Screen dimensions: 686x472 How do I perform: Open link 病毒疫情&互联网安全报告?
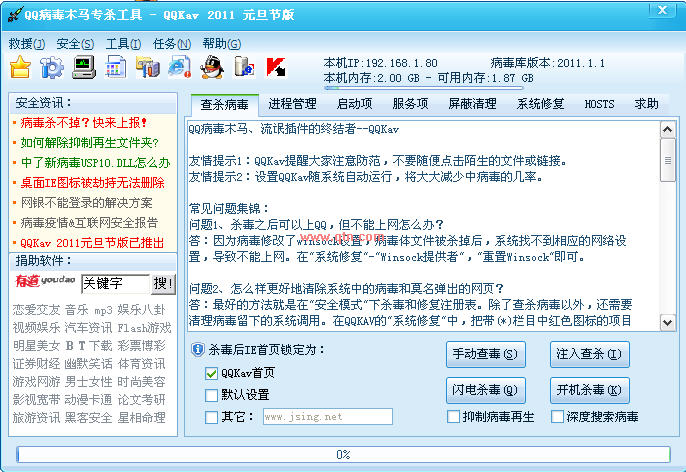click(89, 223)
